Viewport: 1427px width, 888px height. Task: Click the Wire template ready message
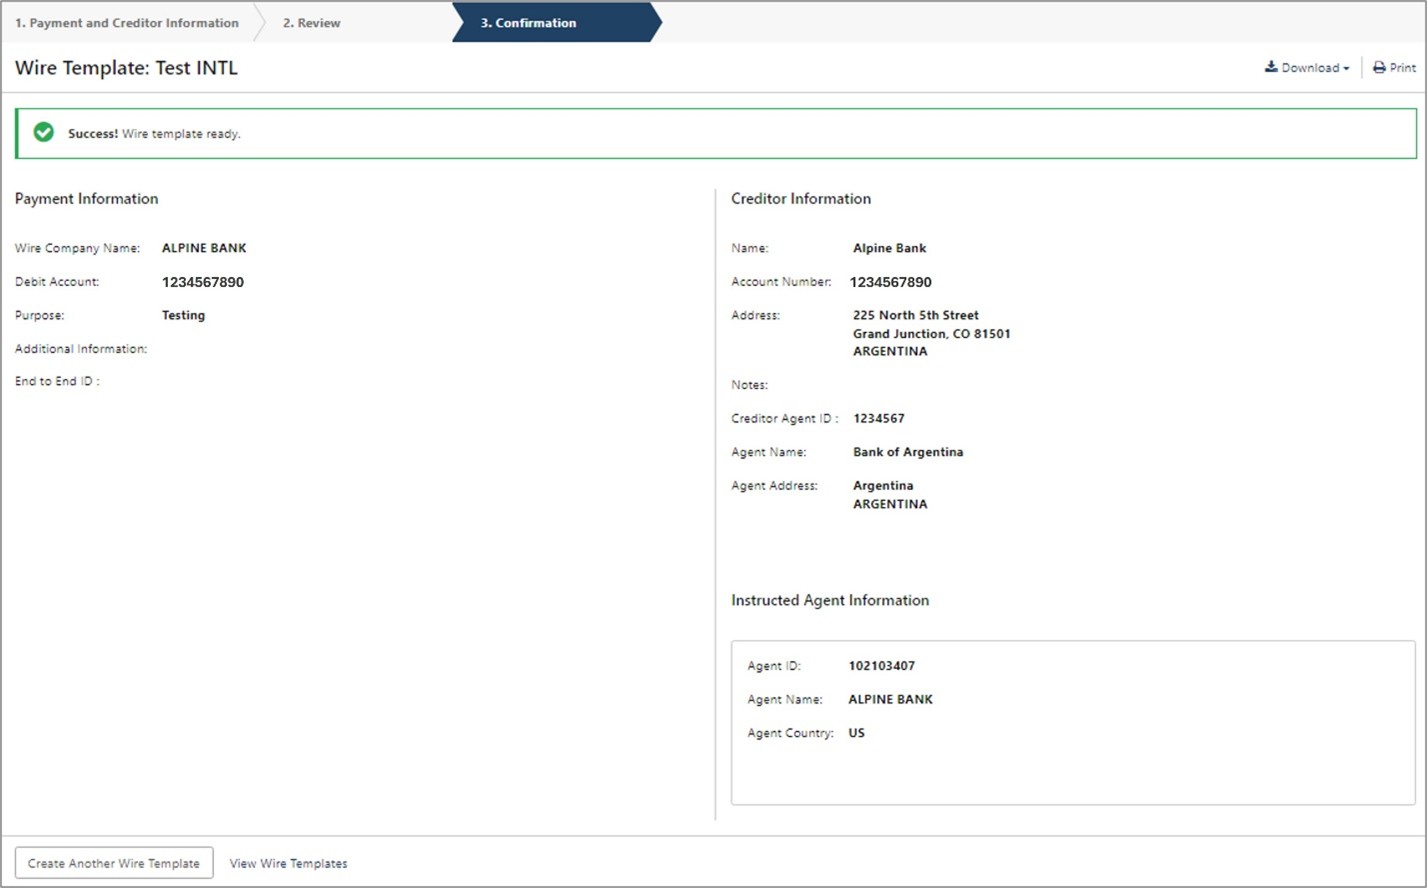181,134
